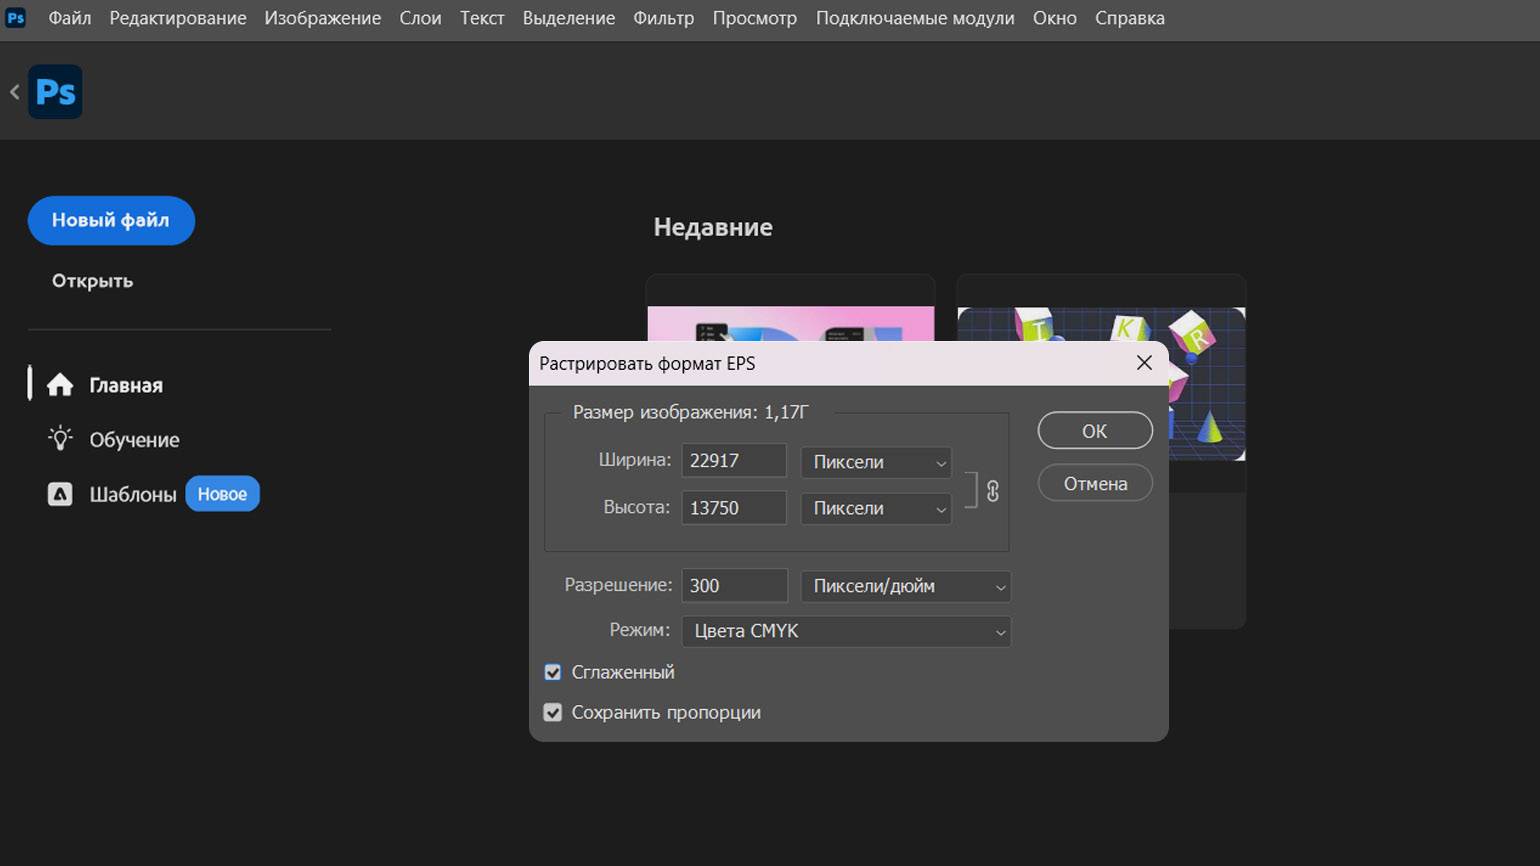Open the Ширина units dropdown
The image size is (1540, 866).
pos(876,462)
